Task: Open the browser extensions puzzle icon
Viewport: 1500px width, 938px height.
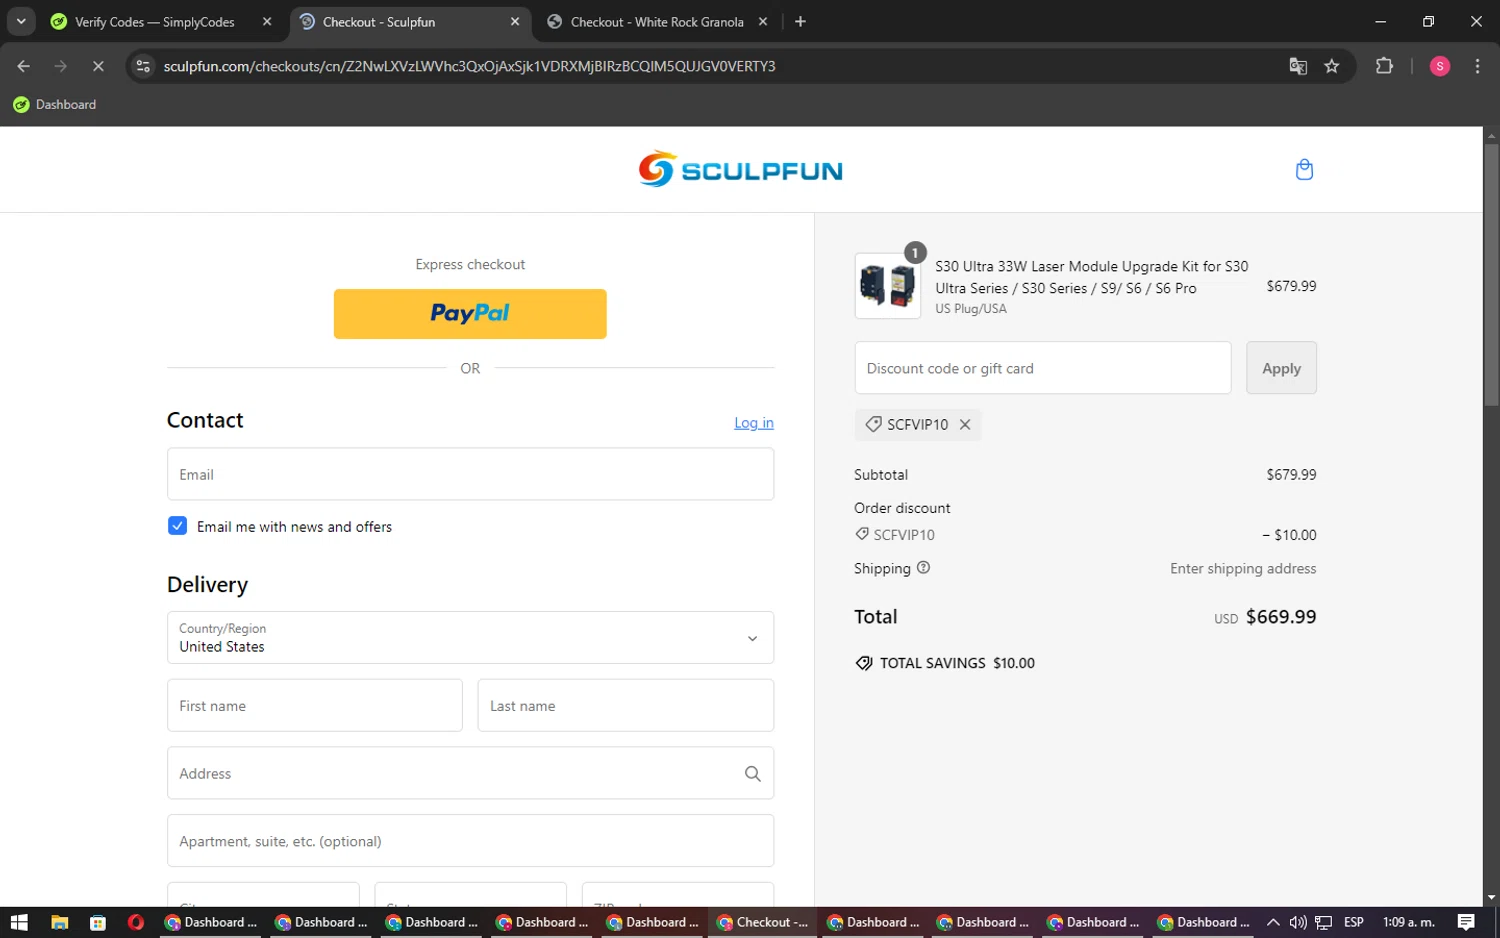Action: 1384,66
